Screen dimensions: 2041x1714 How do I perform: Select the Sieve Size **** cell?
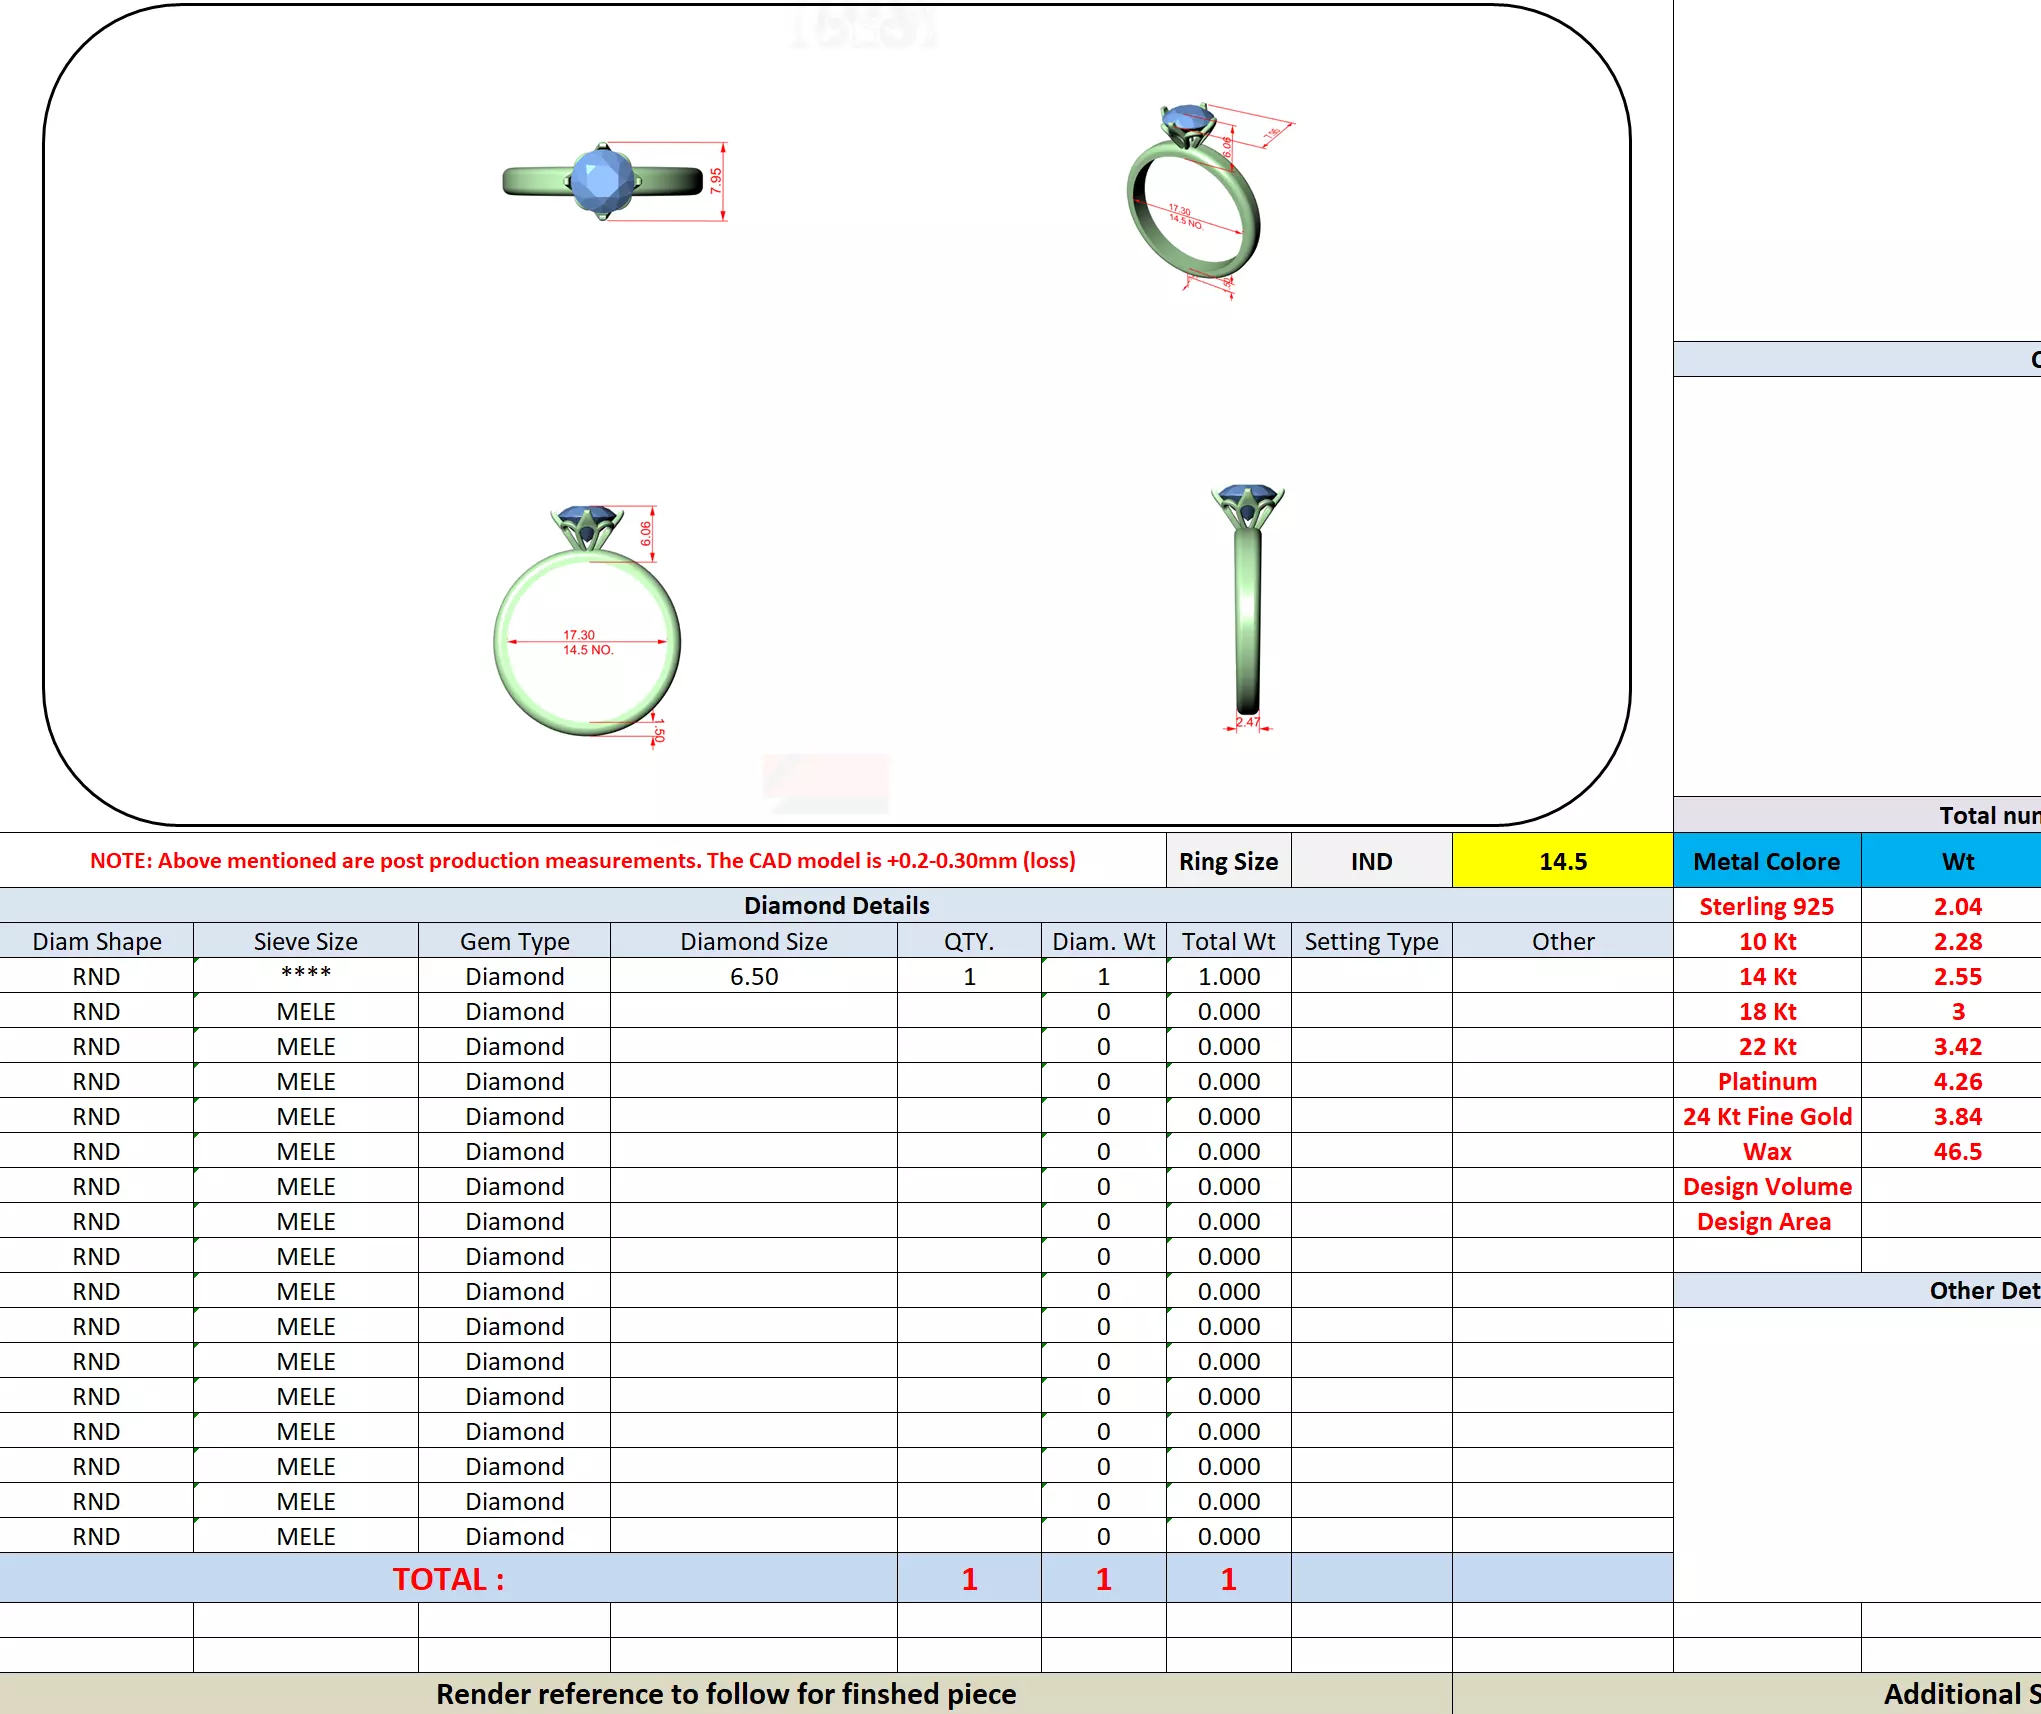pyautogui.click(x=306, y=975)
